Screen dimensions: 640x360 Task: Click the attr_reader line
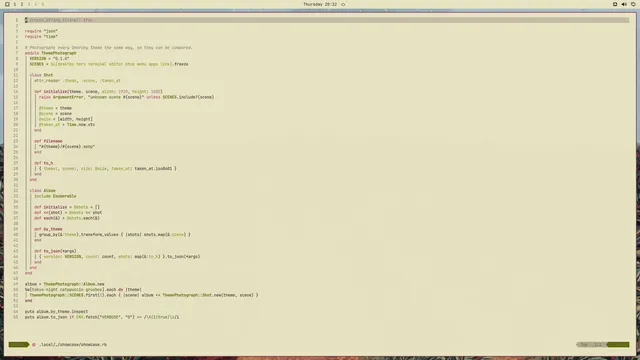pyautogui.click(x=77, y=80)
